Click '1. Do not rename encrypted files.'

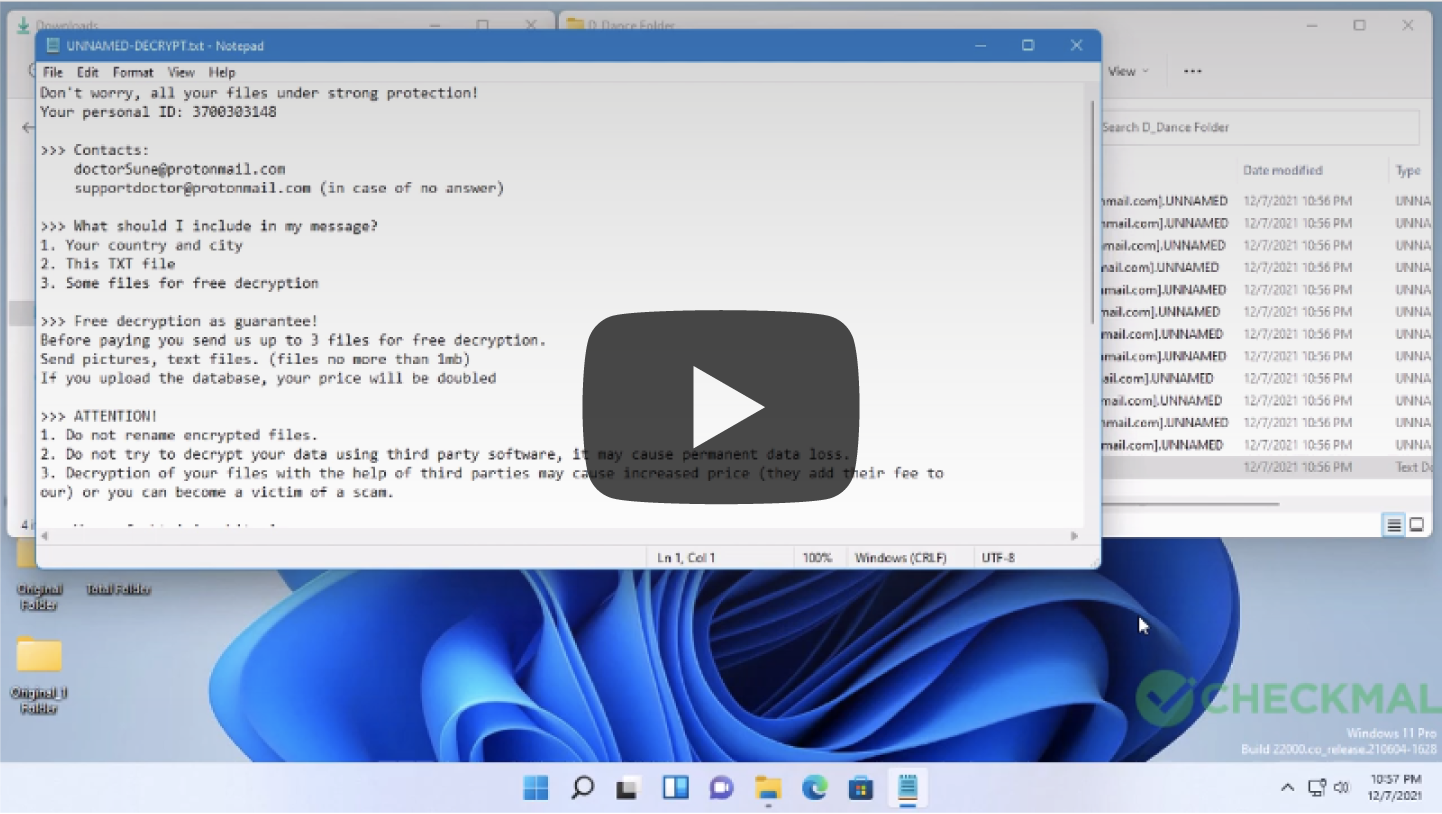[x=179, y=435]
